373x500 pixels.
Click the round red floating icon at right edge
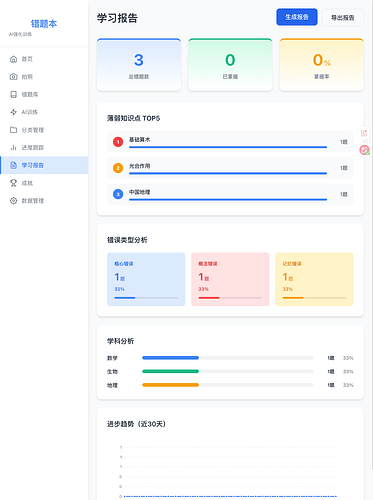point(364,150)
